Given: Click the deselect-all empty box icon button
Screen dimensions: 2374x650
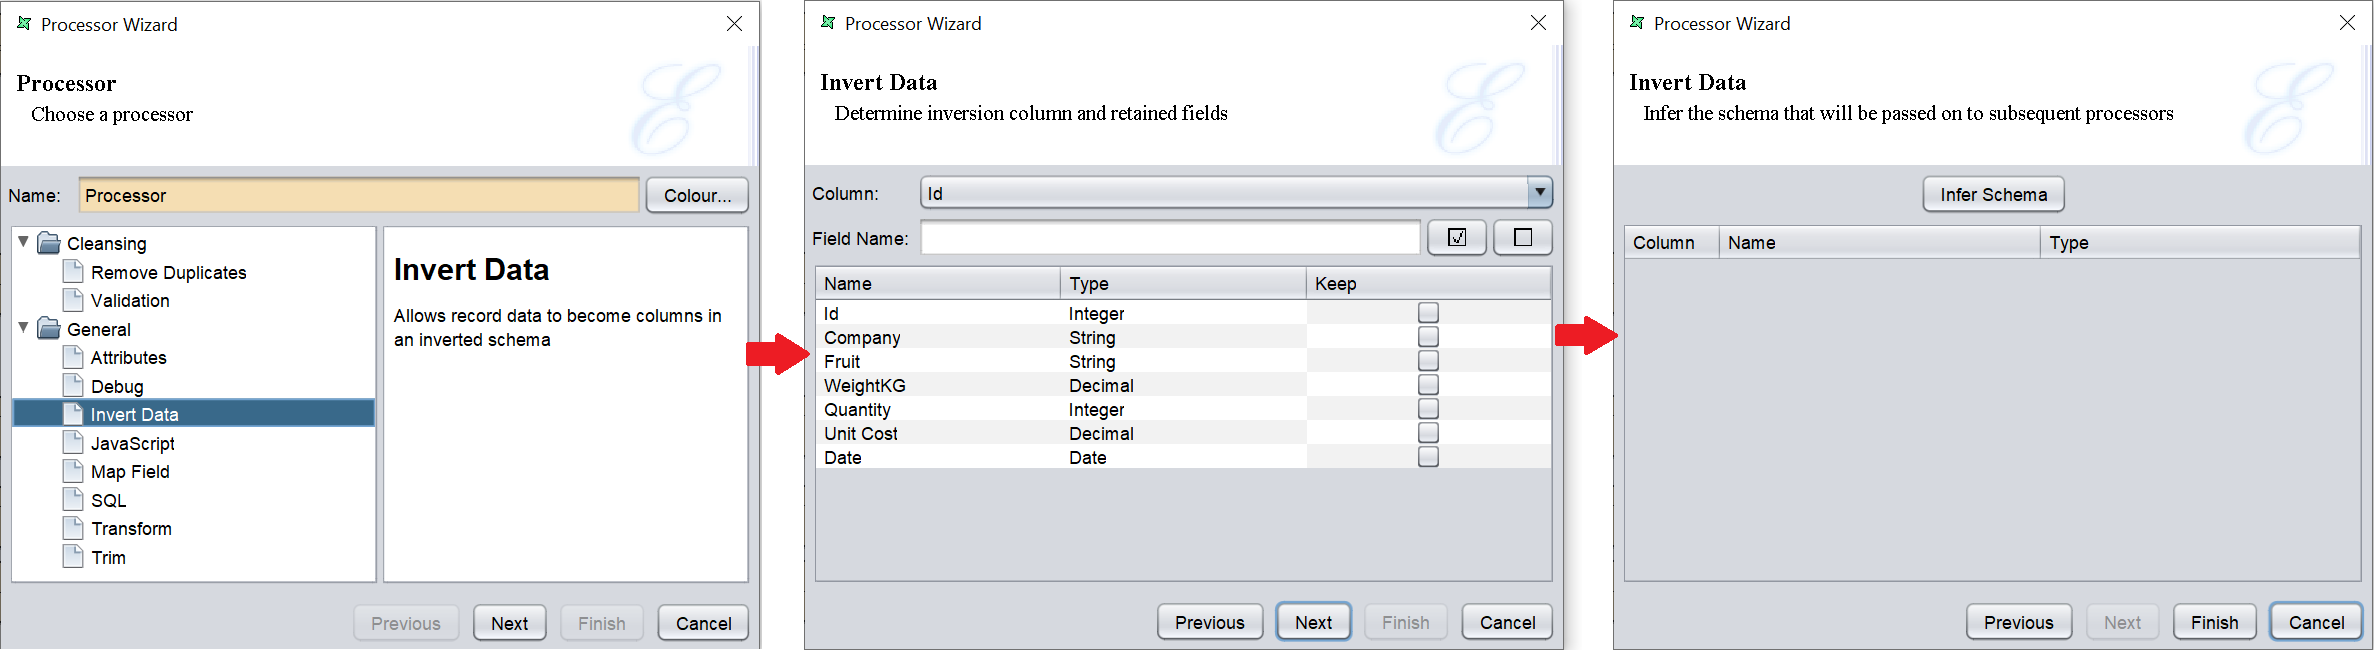Looking at the screenshot, I should [x=1522, y=238].
